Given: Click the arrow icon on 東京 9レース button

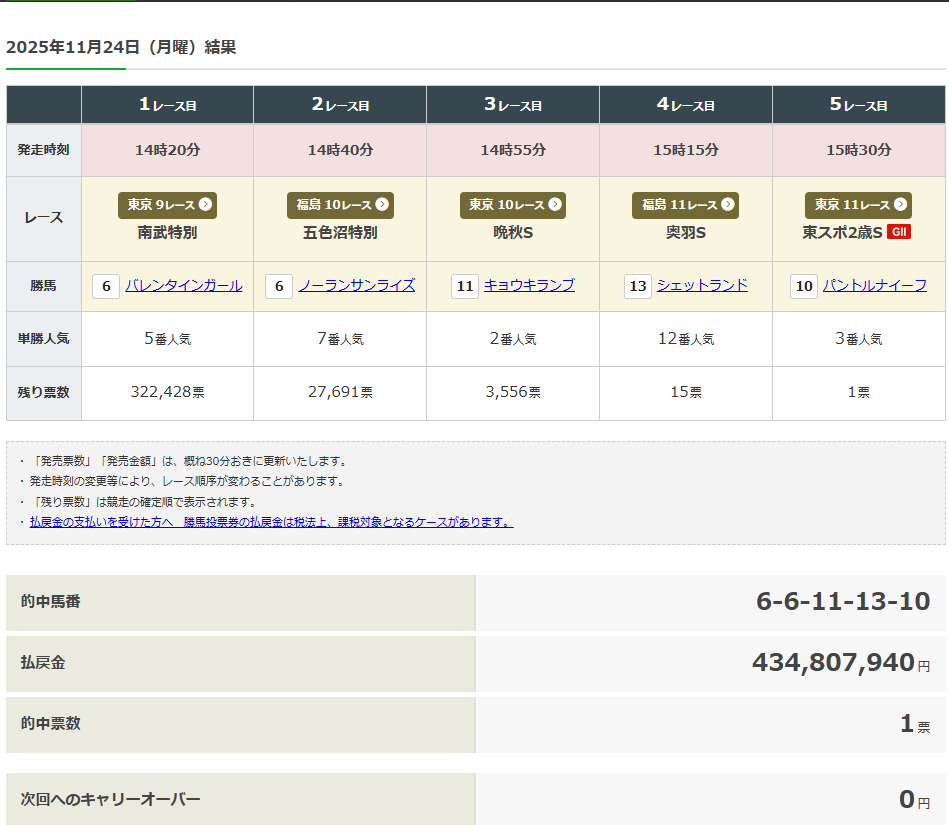Looking at the screenshot, I should click(205, 205).
